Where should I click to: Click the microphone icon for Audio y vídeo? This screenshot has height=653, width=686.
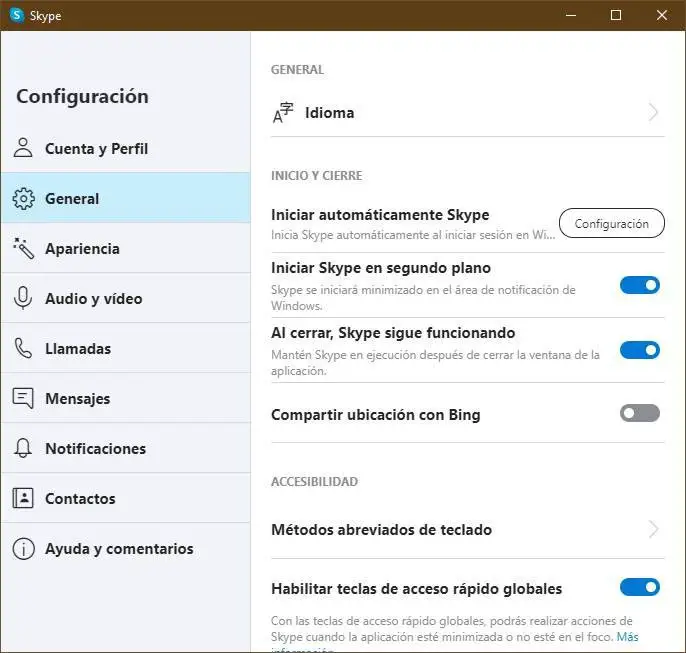pyautogui.click(x=23, y=298)
